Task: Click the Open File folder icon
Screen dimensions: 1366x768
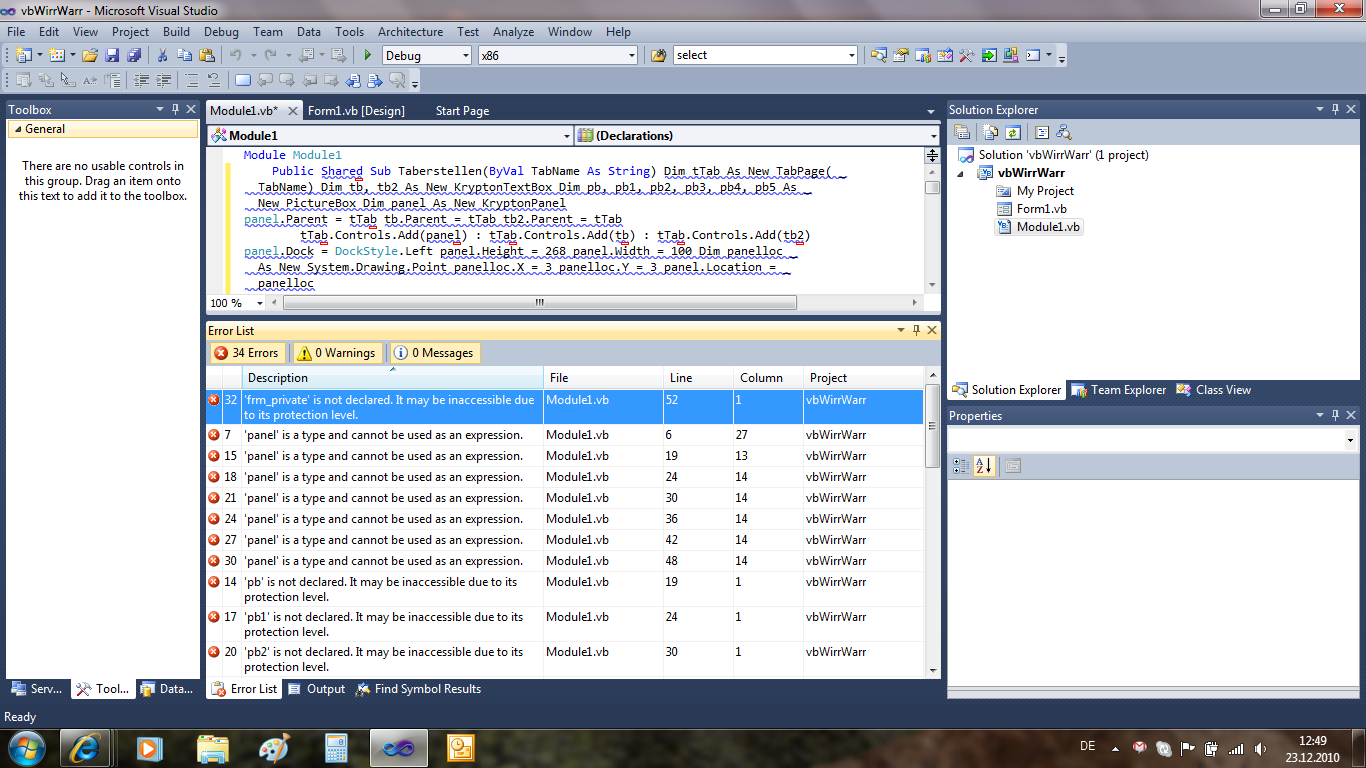Action: coord(90,56)
